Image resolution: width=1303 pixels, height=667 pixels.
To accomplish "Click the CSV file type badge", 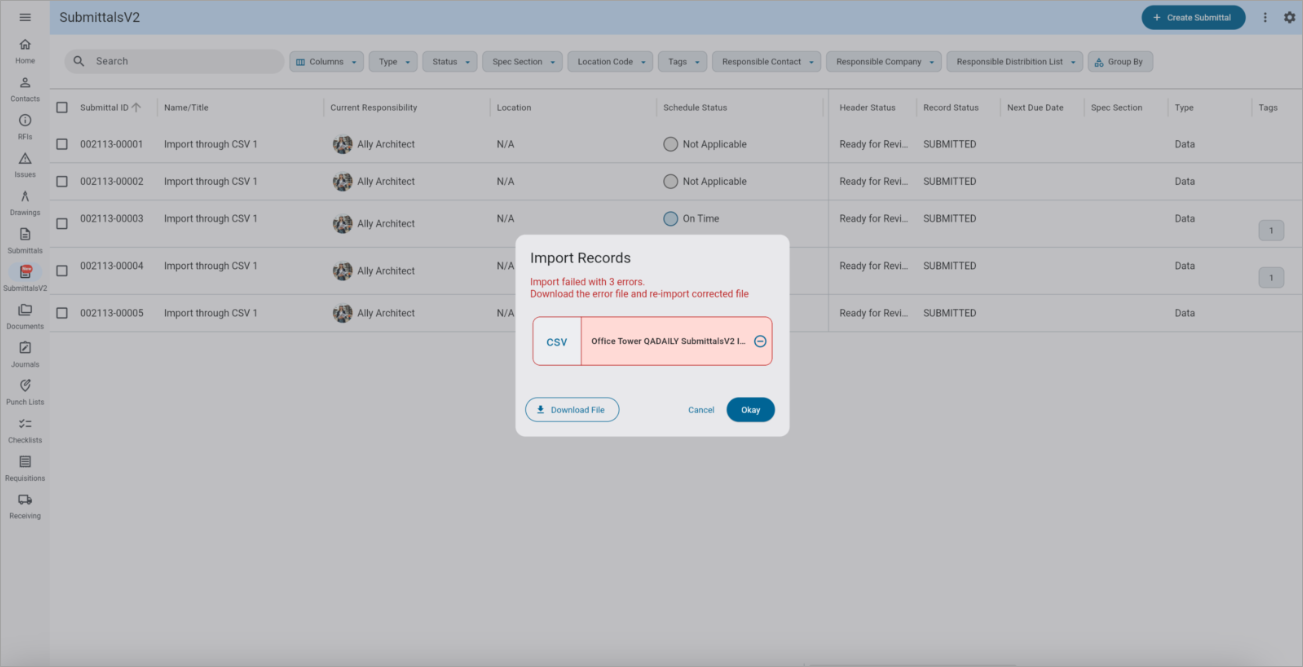I will 557,342.
